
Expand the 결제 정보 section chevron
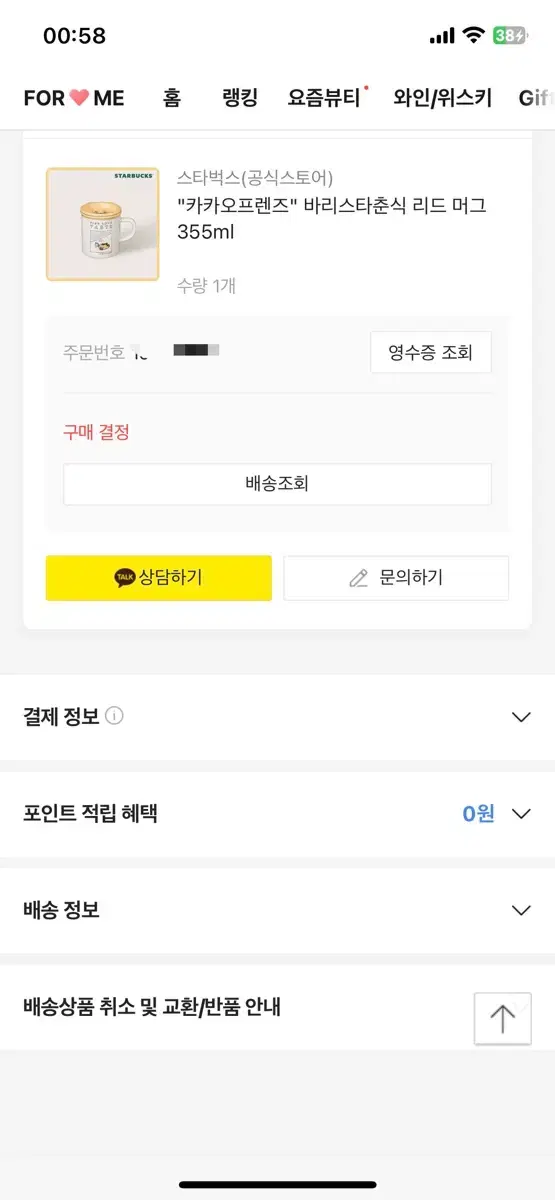click(521, 717)
